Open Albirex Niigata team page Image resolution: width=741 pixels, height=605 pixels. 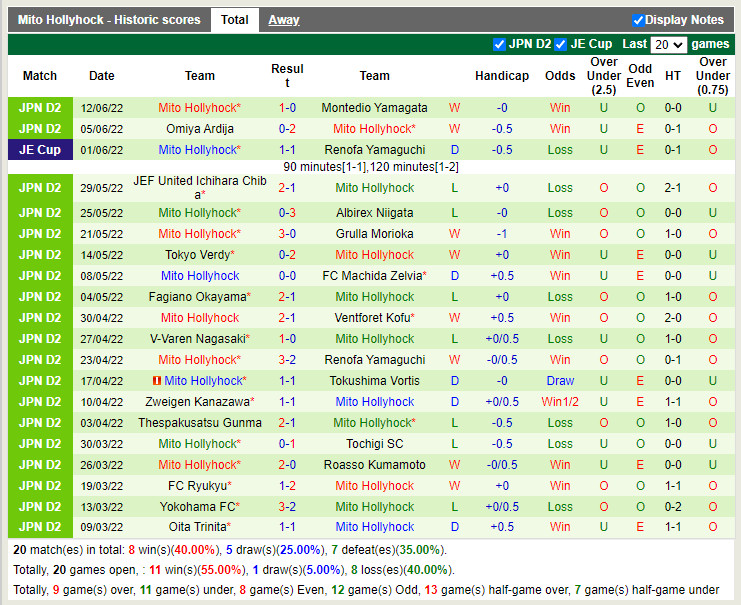pos(375,213)
